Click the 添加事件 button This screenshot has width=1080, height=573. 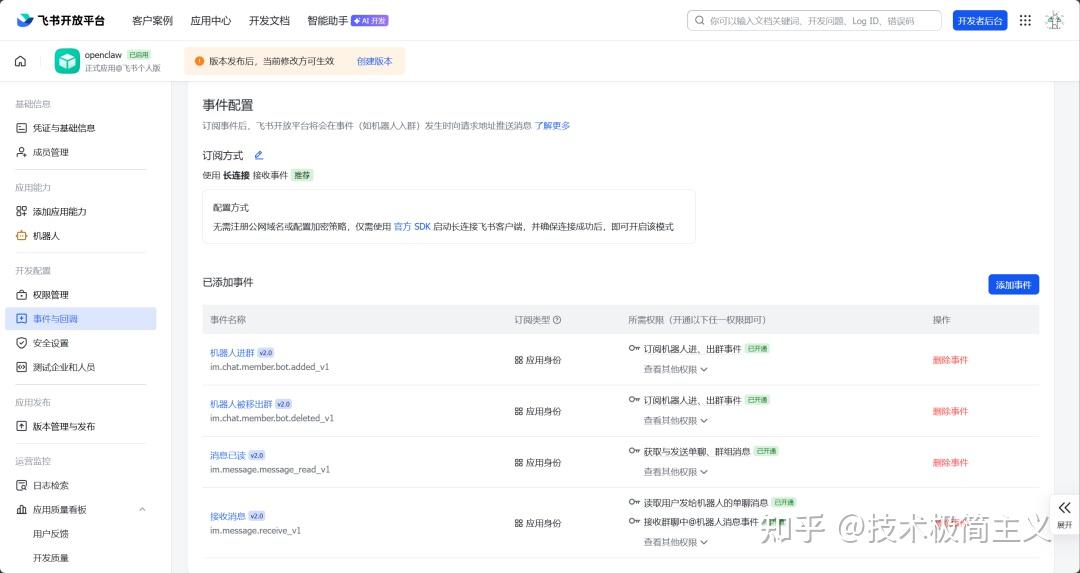1013,285
